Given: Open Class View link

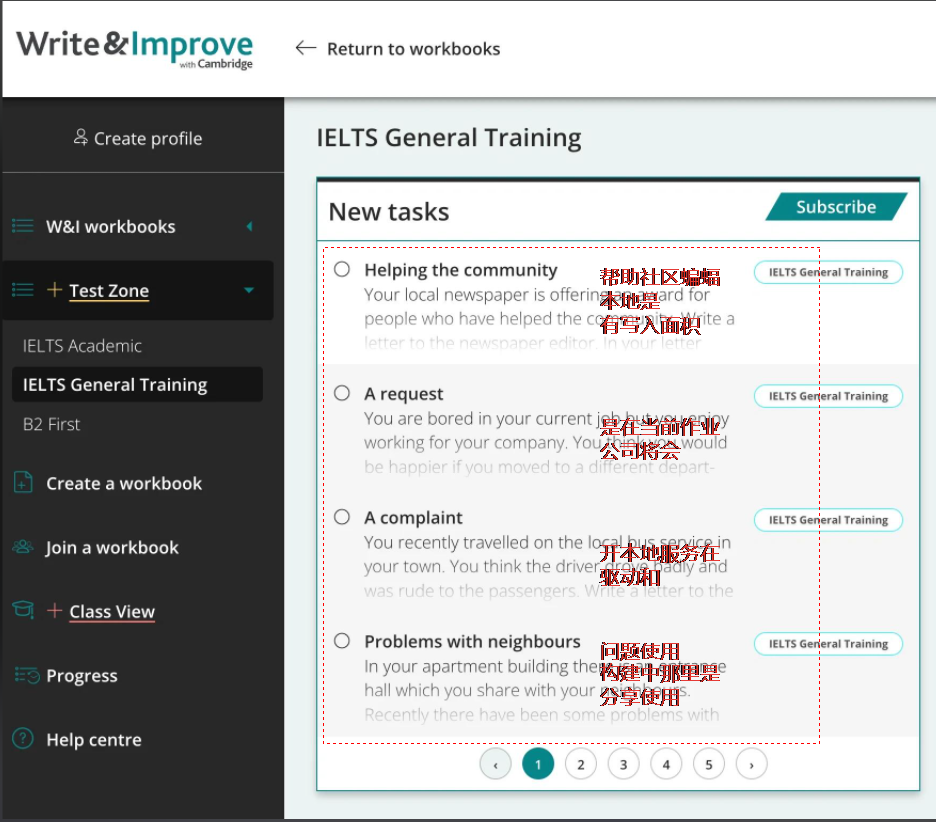Looking at the screenshot, I should click(x=112, y=612).
